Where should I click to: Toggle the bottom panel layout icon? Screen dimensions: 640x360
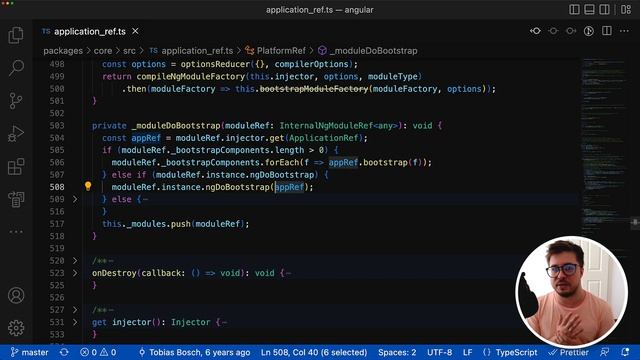coord(589,9)
